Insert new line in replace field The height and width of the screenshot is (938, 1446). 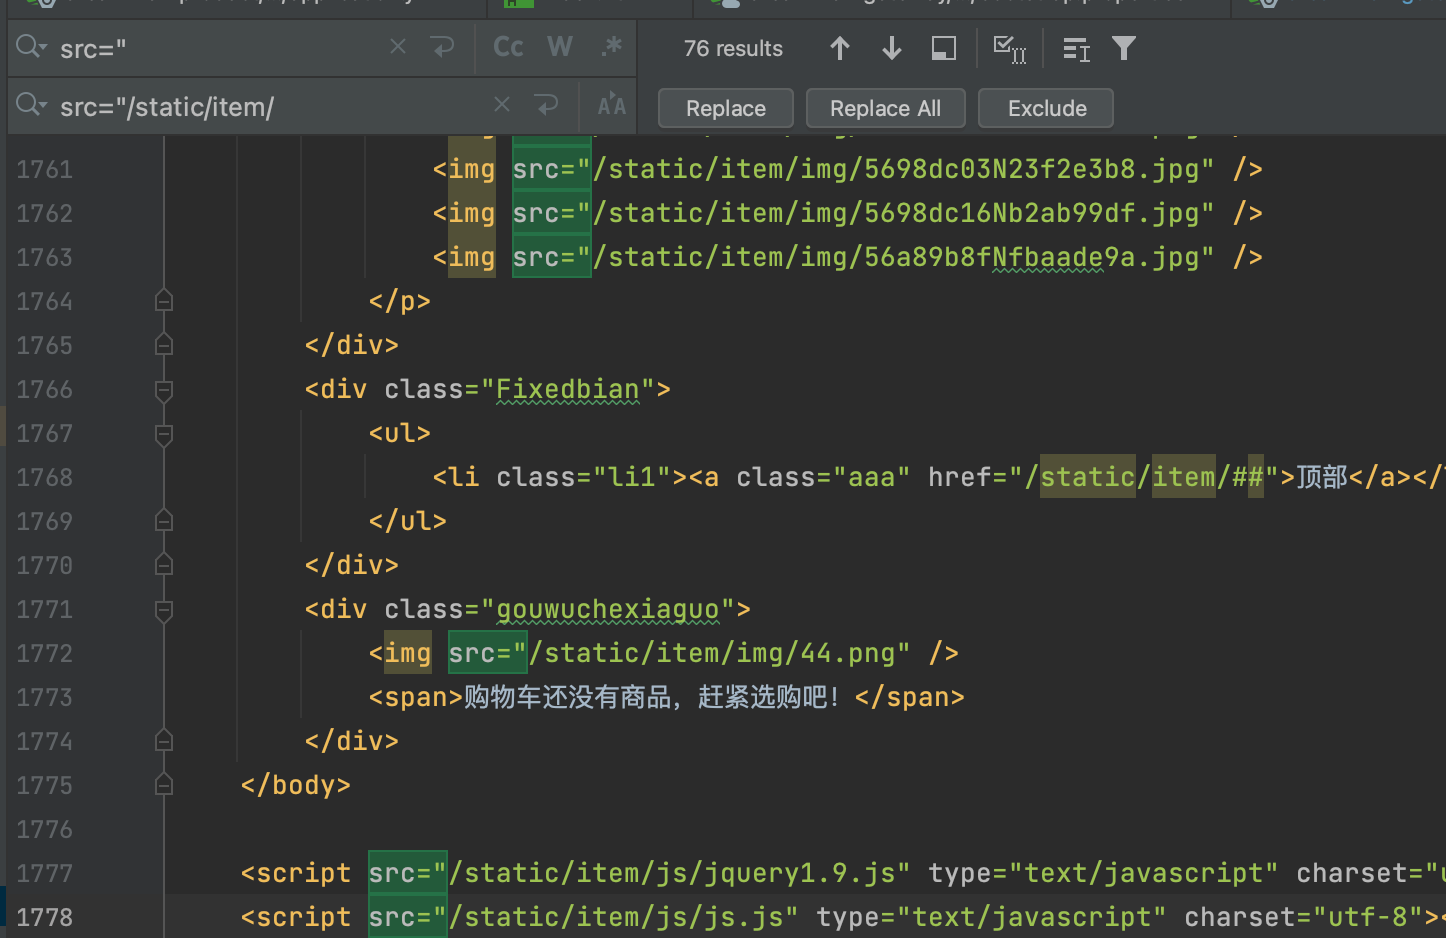click(546, 105)
